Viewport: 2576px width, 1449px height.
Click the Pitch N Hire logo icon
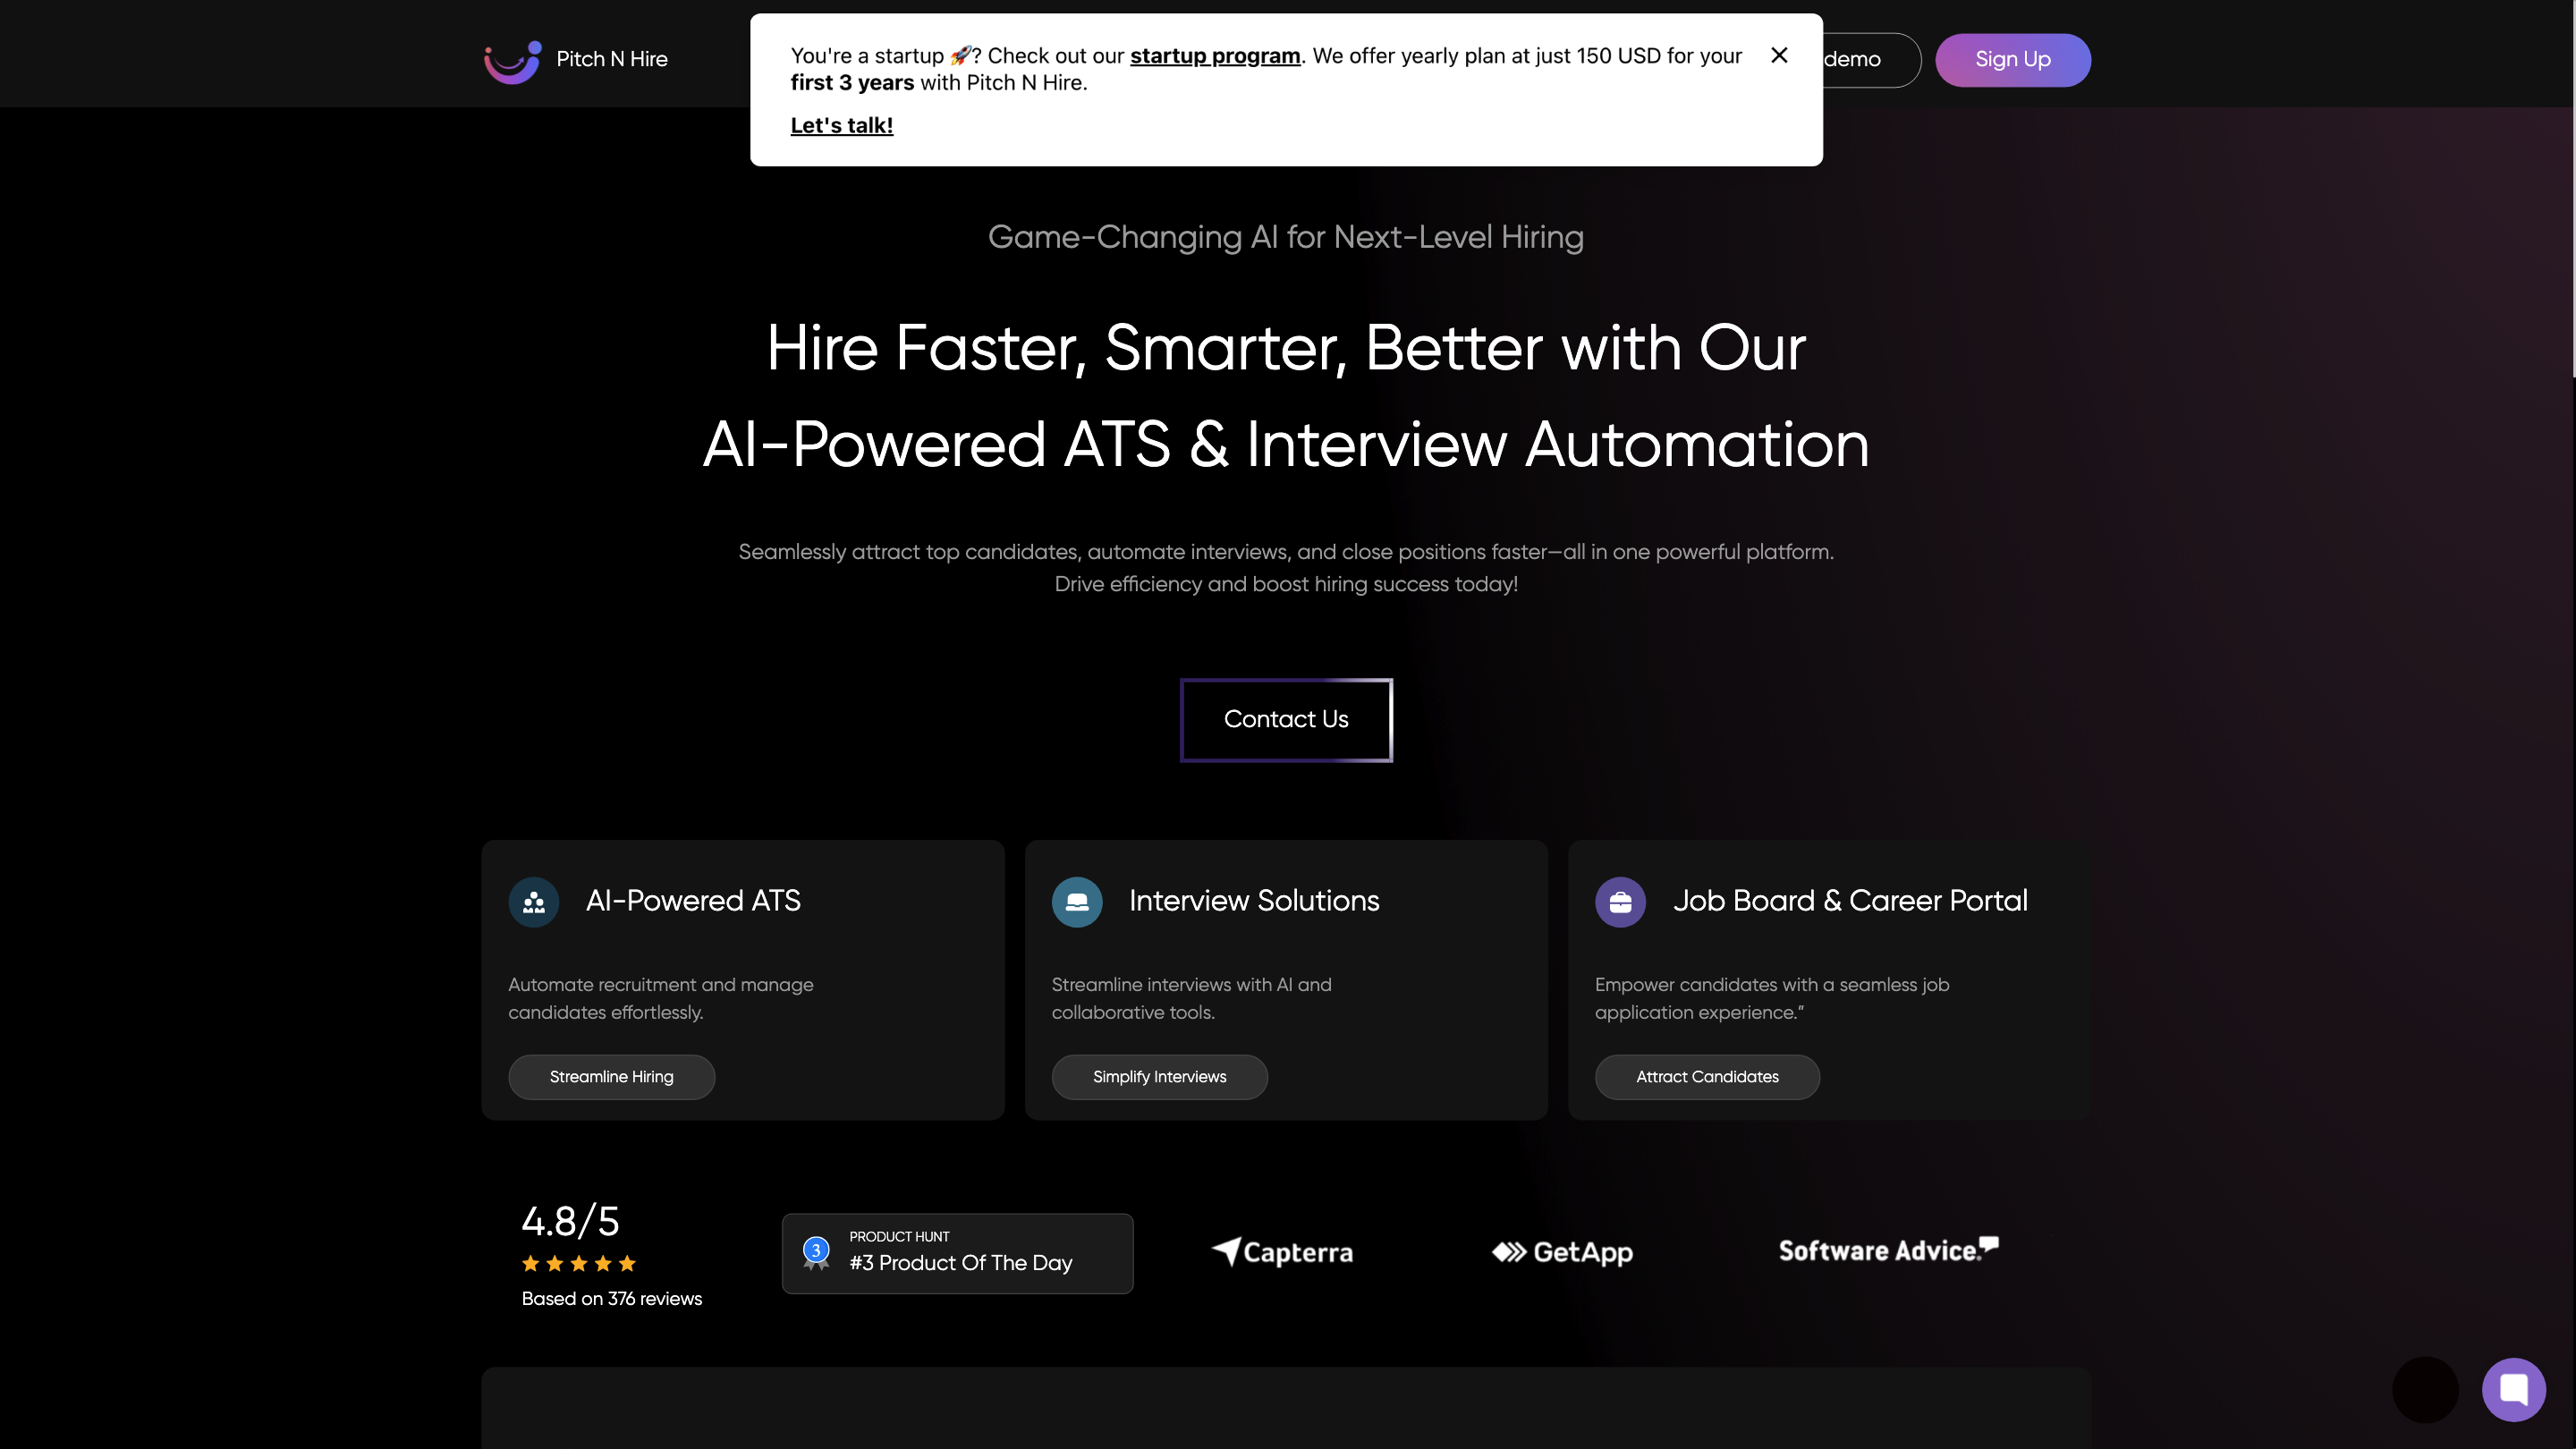pos(513,62)
